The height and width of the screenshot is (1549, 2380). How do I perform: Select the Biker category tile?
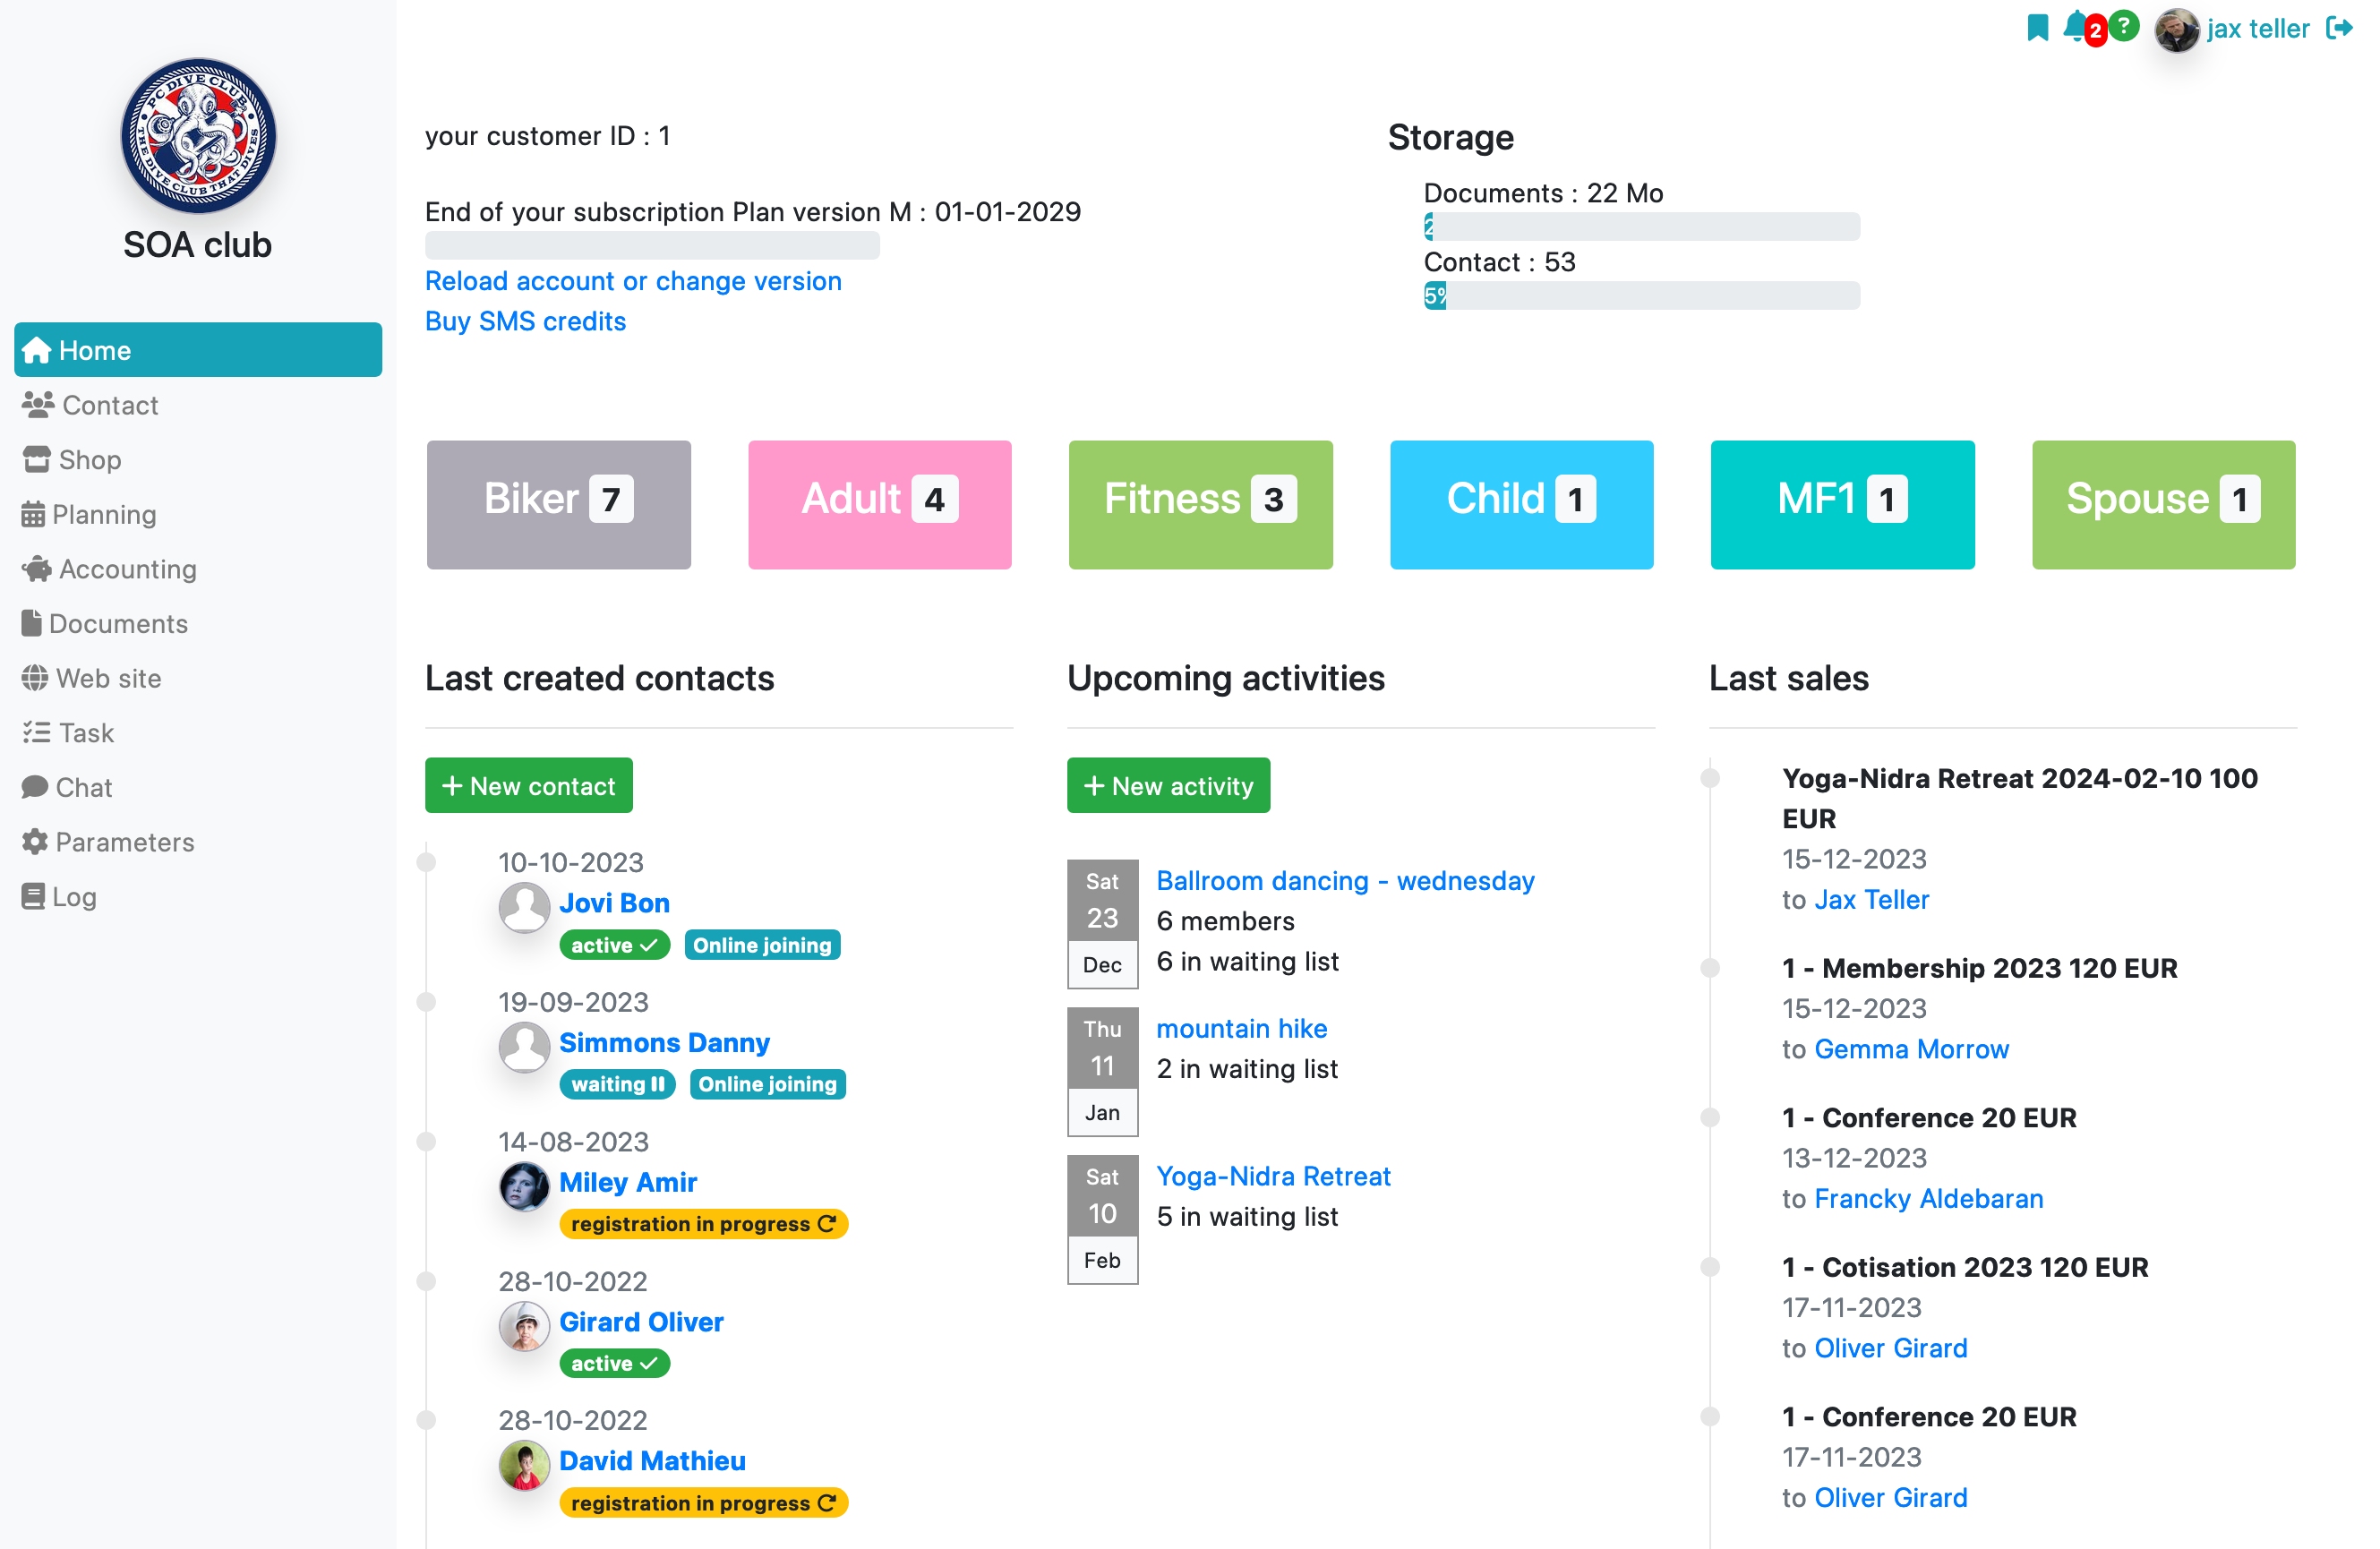(x=558, y=504)
